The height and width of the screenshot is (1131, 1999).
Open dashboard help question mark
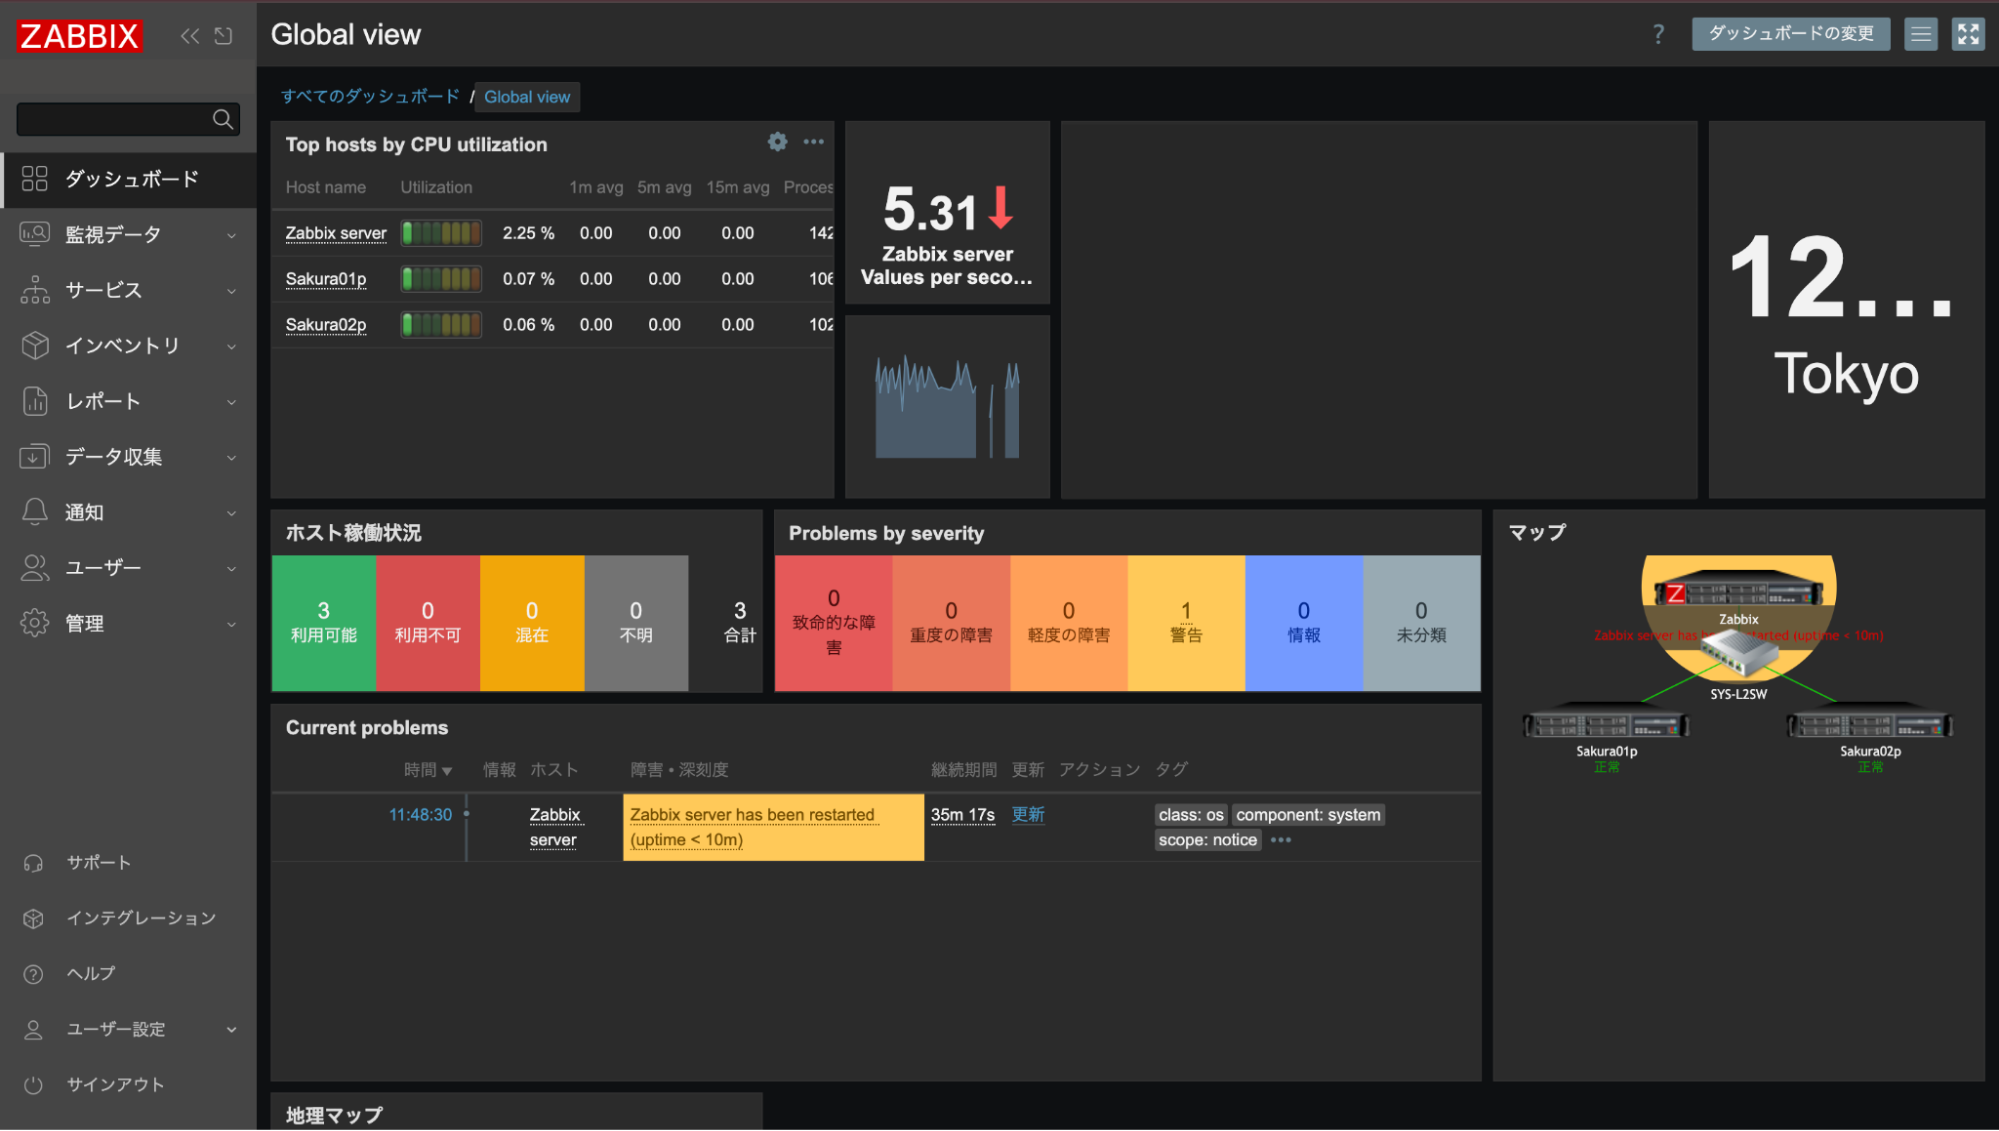1658,34
